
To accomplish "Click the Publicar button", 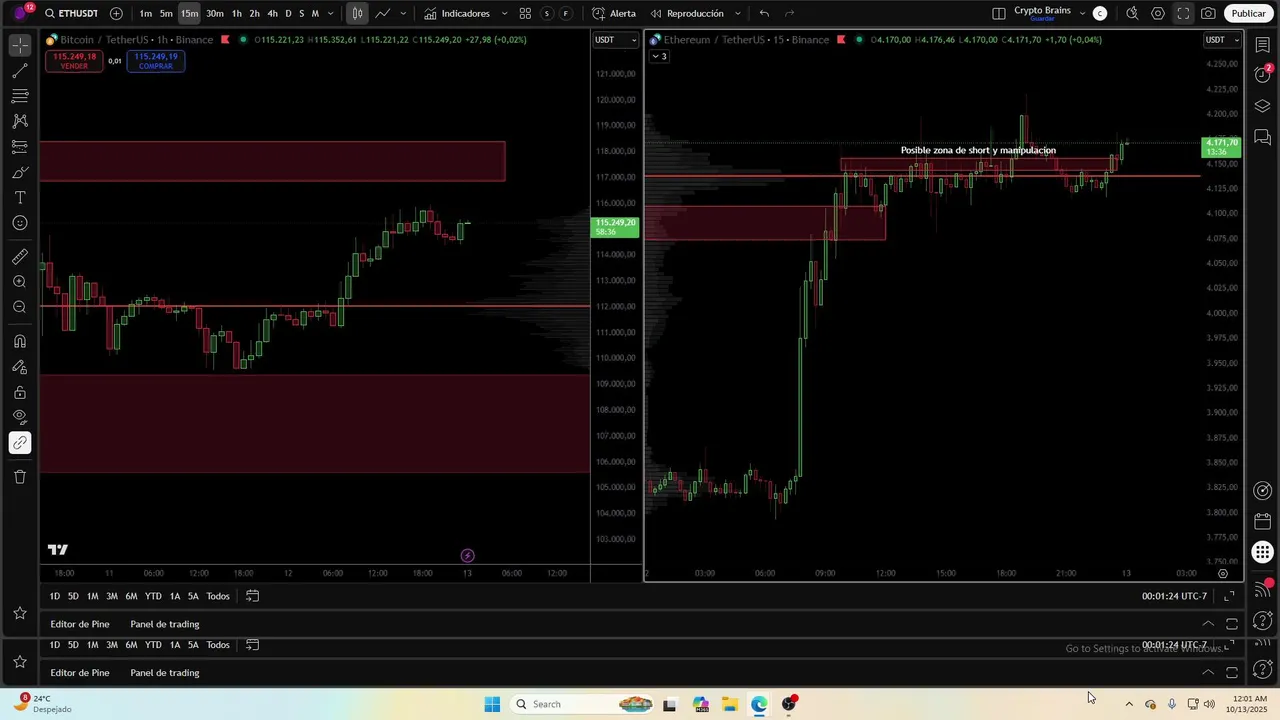I will pyautogui.click(x=1248, y=14).
